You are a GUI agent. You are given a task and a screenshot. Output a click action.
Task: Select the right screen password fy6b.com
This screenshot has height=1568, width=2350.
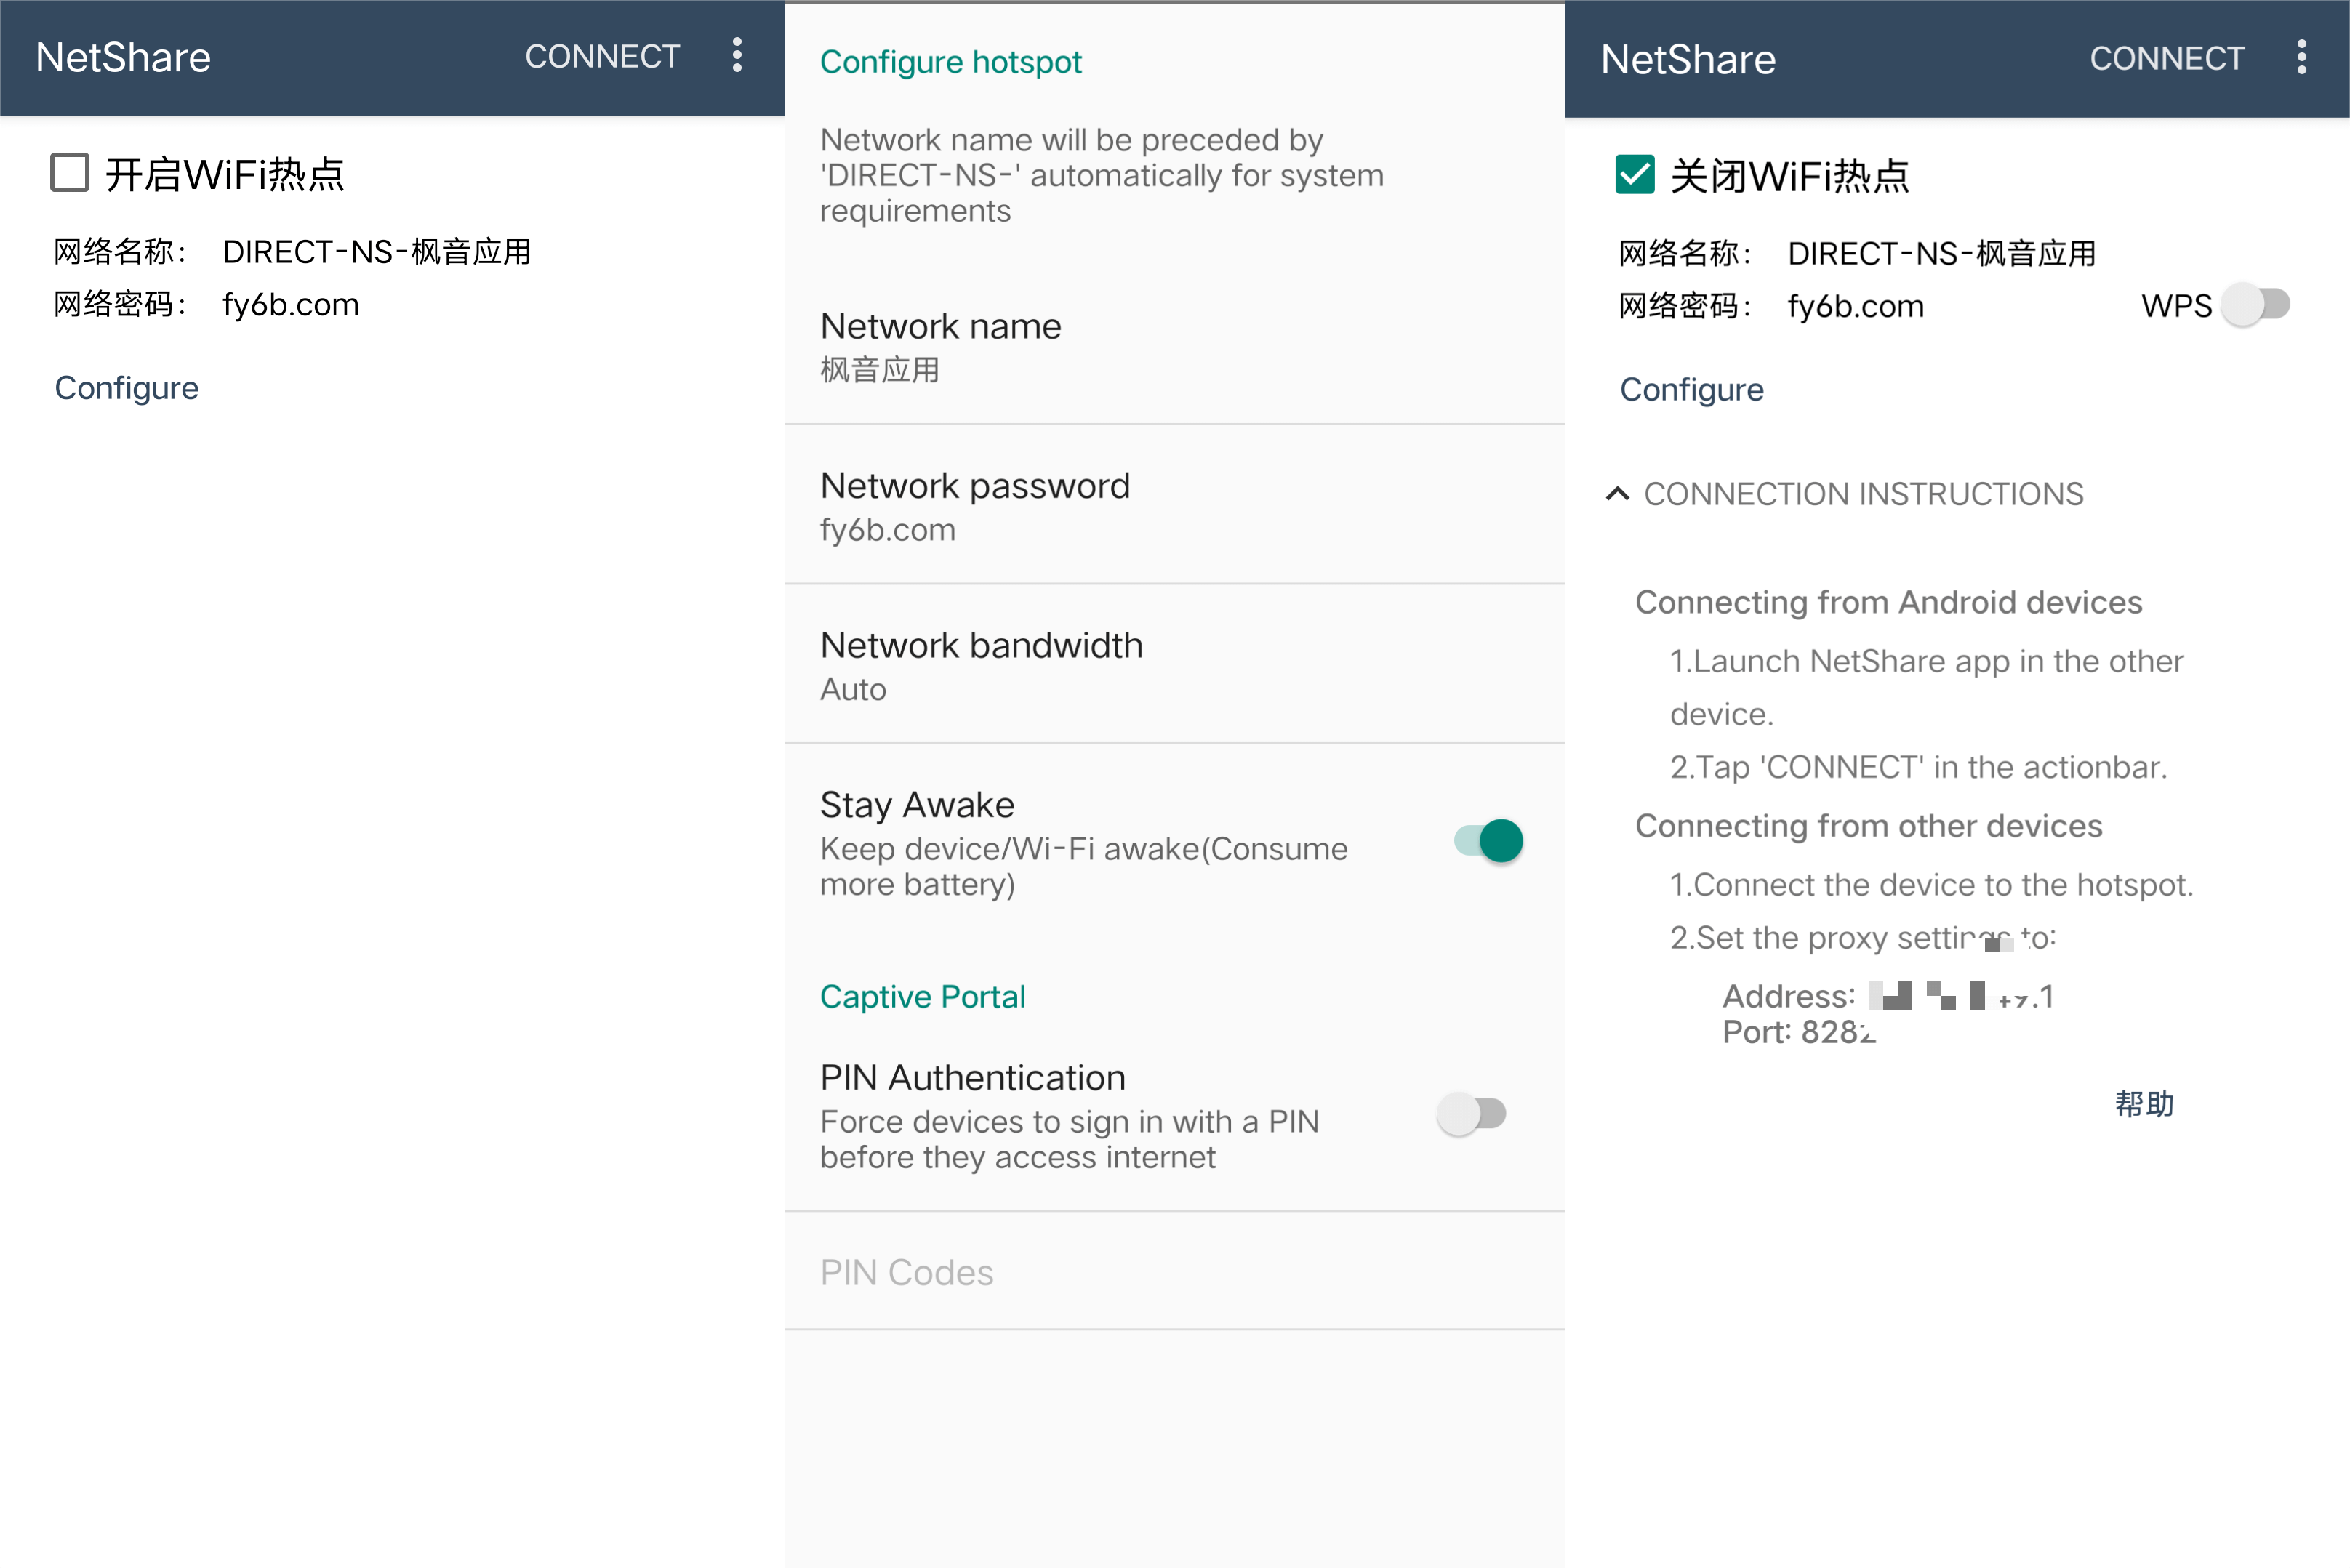pos(1856,306)
